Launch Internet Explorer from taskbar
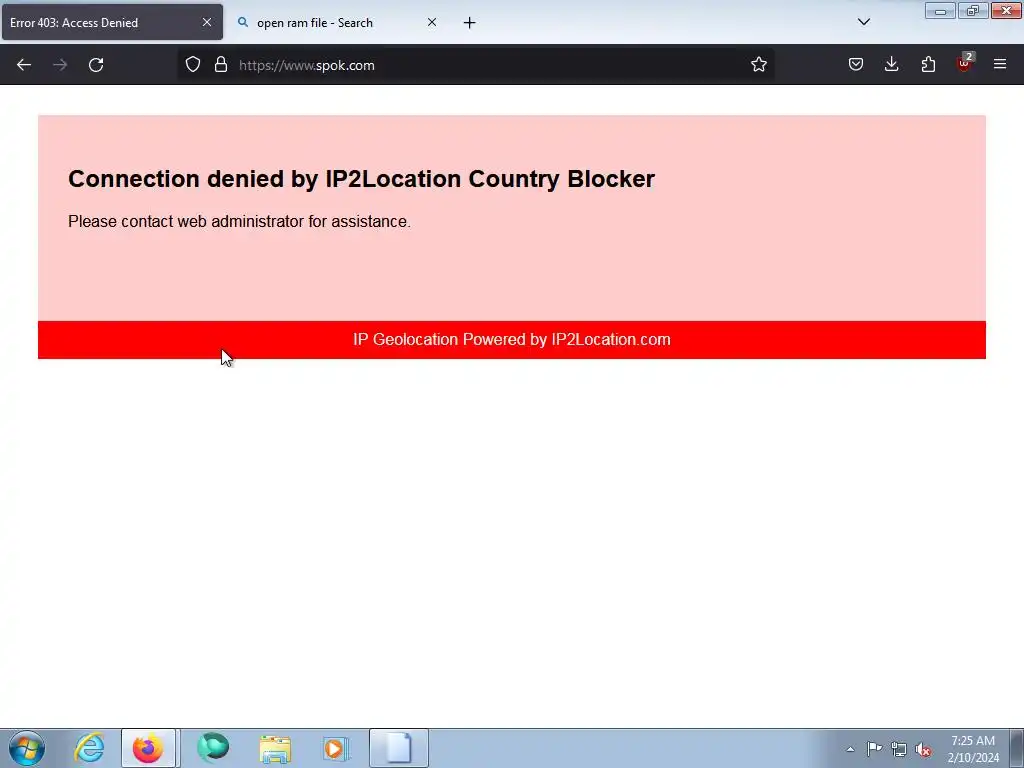1024x768 pixels. tap(89, 748)
